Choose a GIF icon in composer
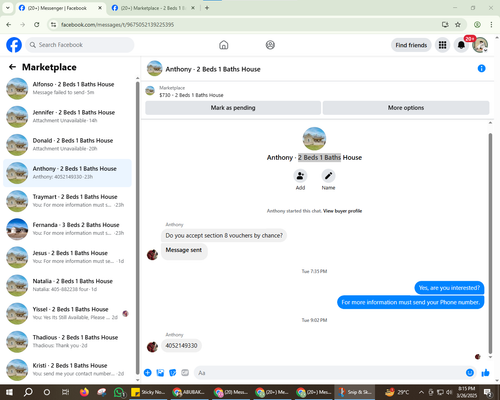This screenshot has height=400, width=500. click(x=185, y=373)
